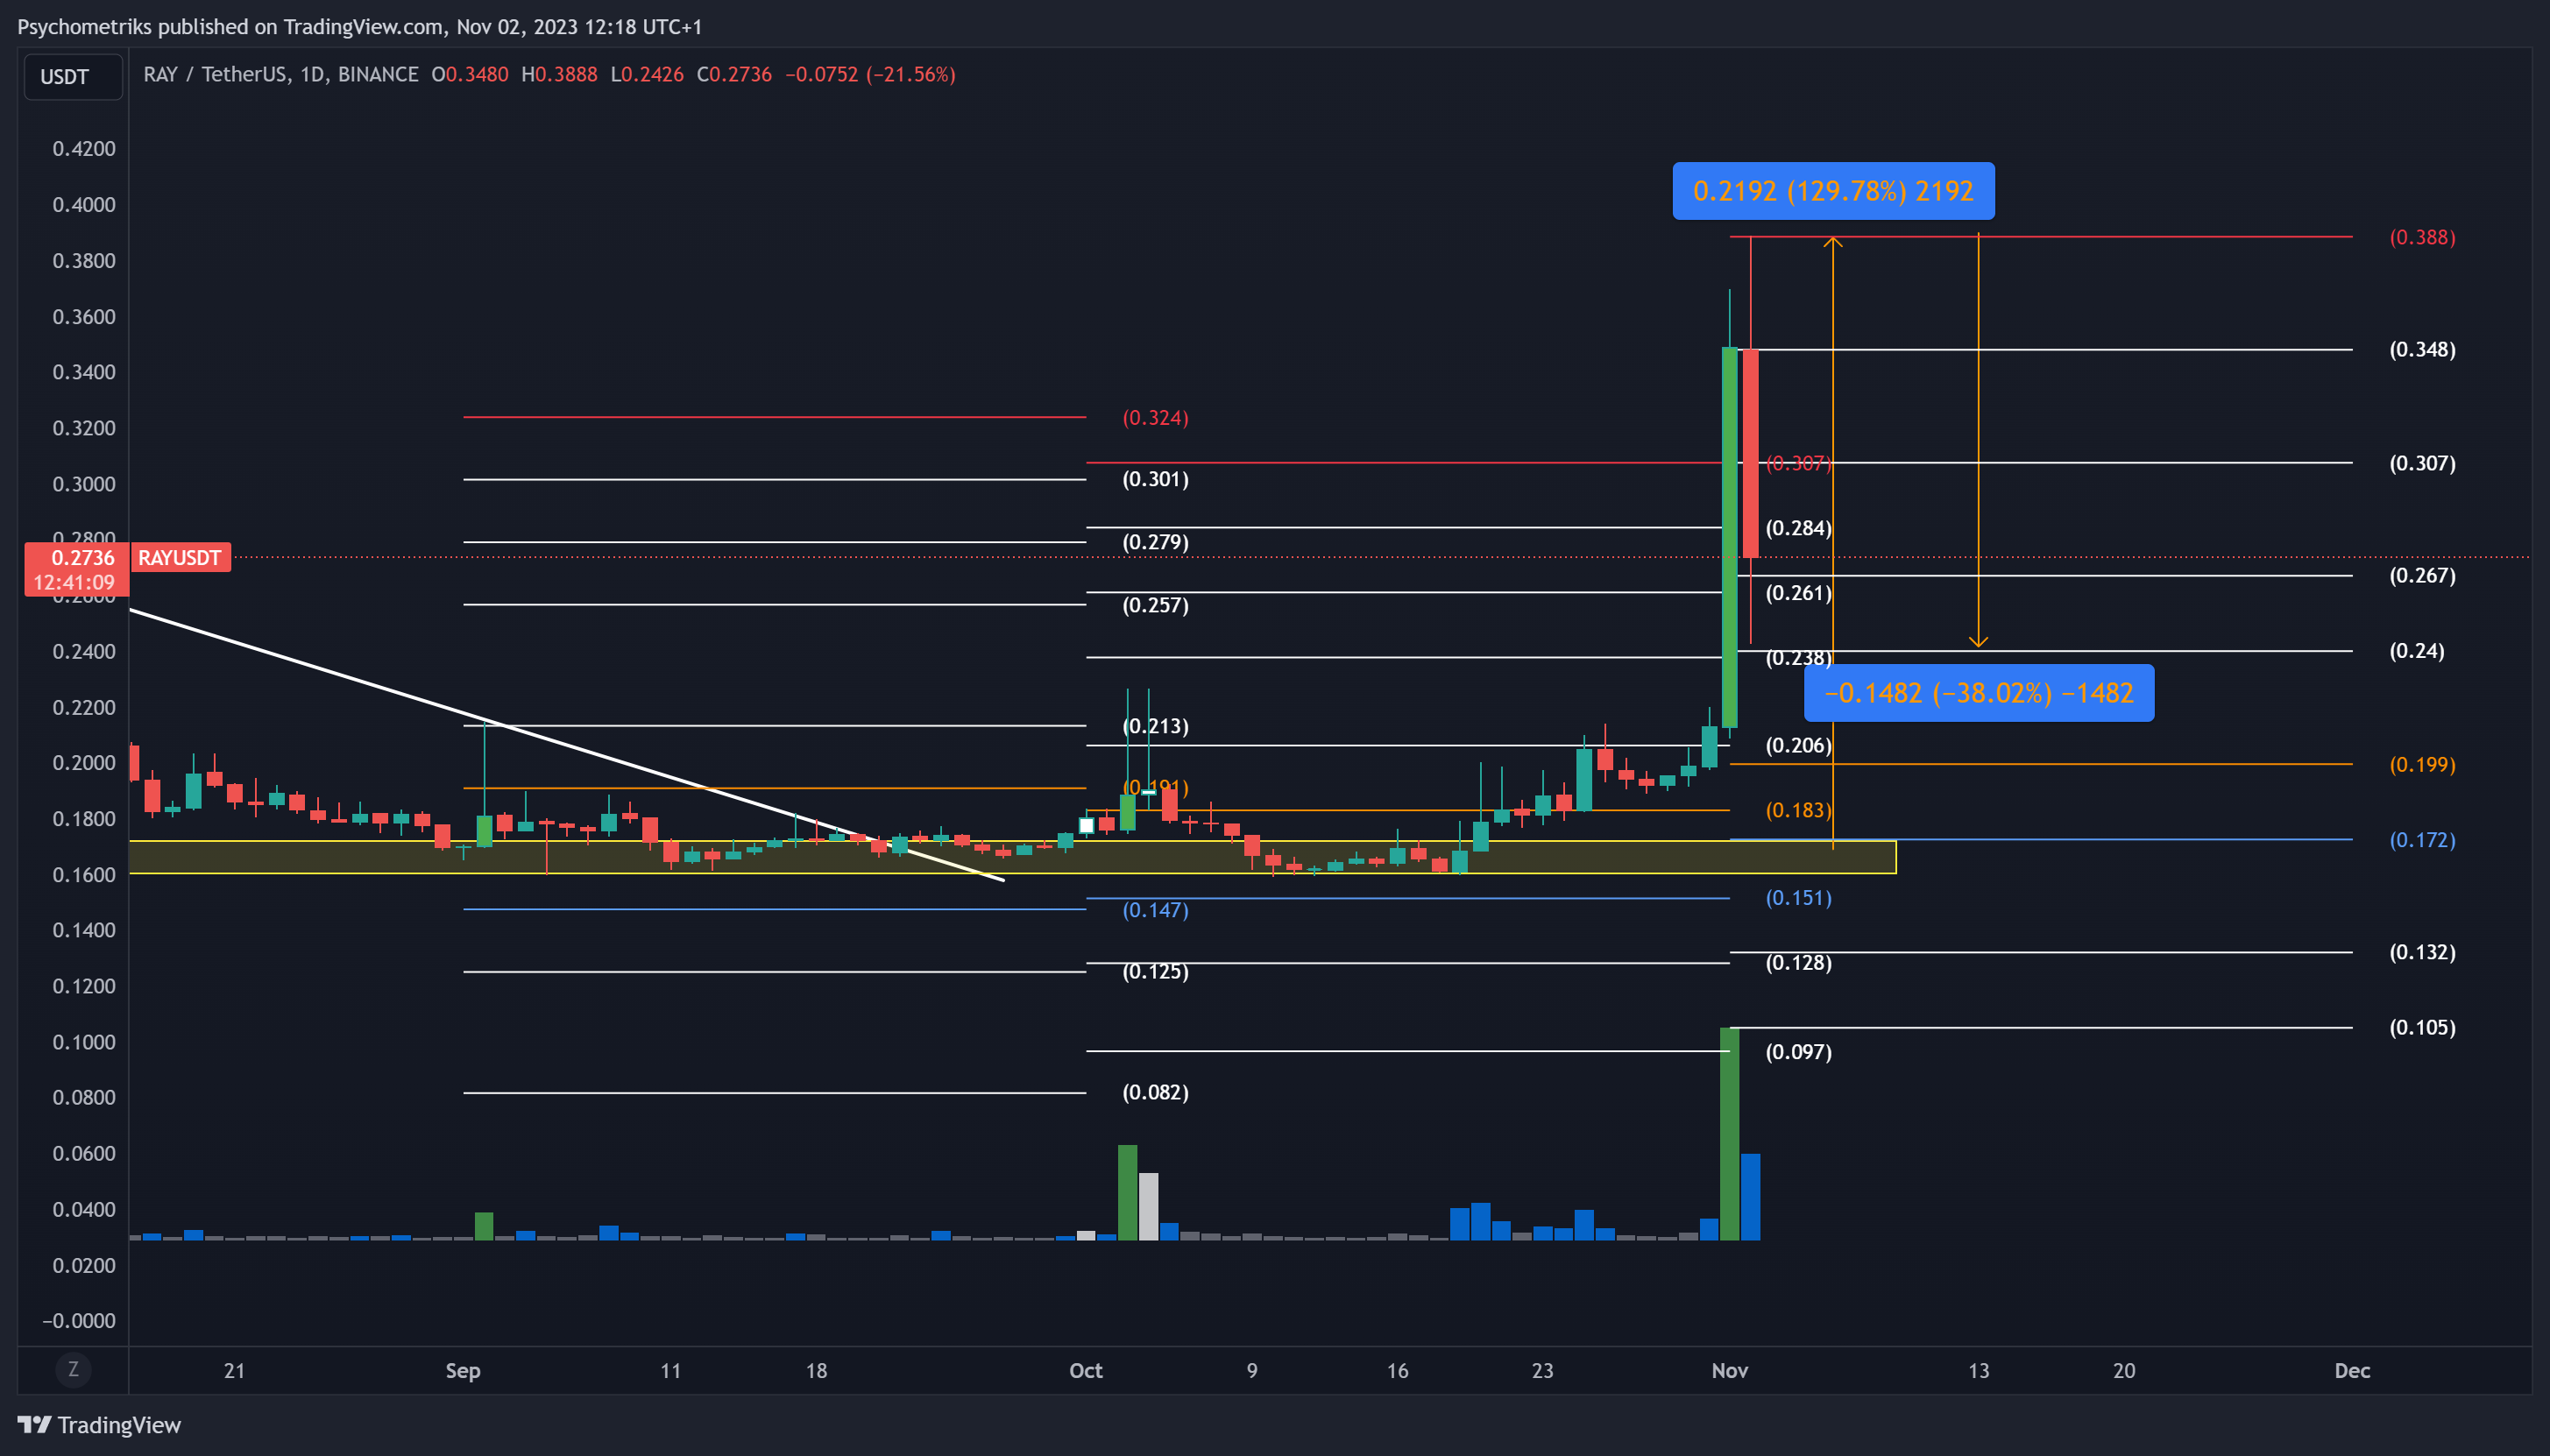
Task: Click the (0.082) level label
Action: [x=1155, y=1092]
